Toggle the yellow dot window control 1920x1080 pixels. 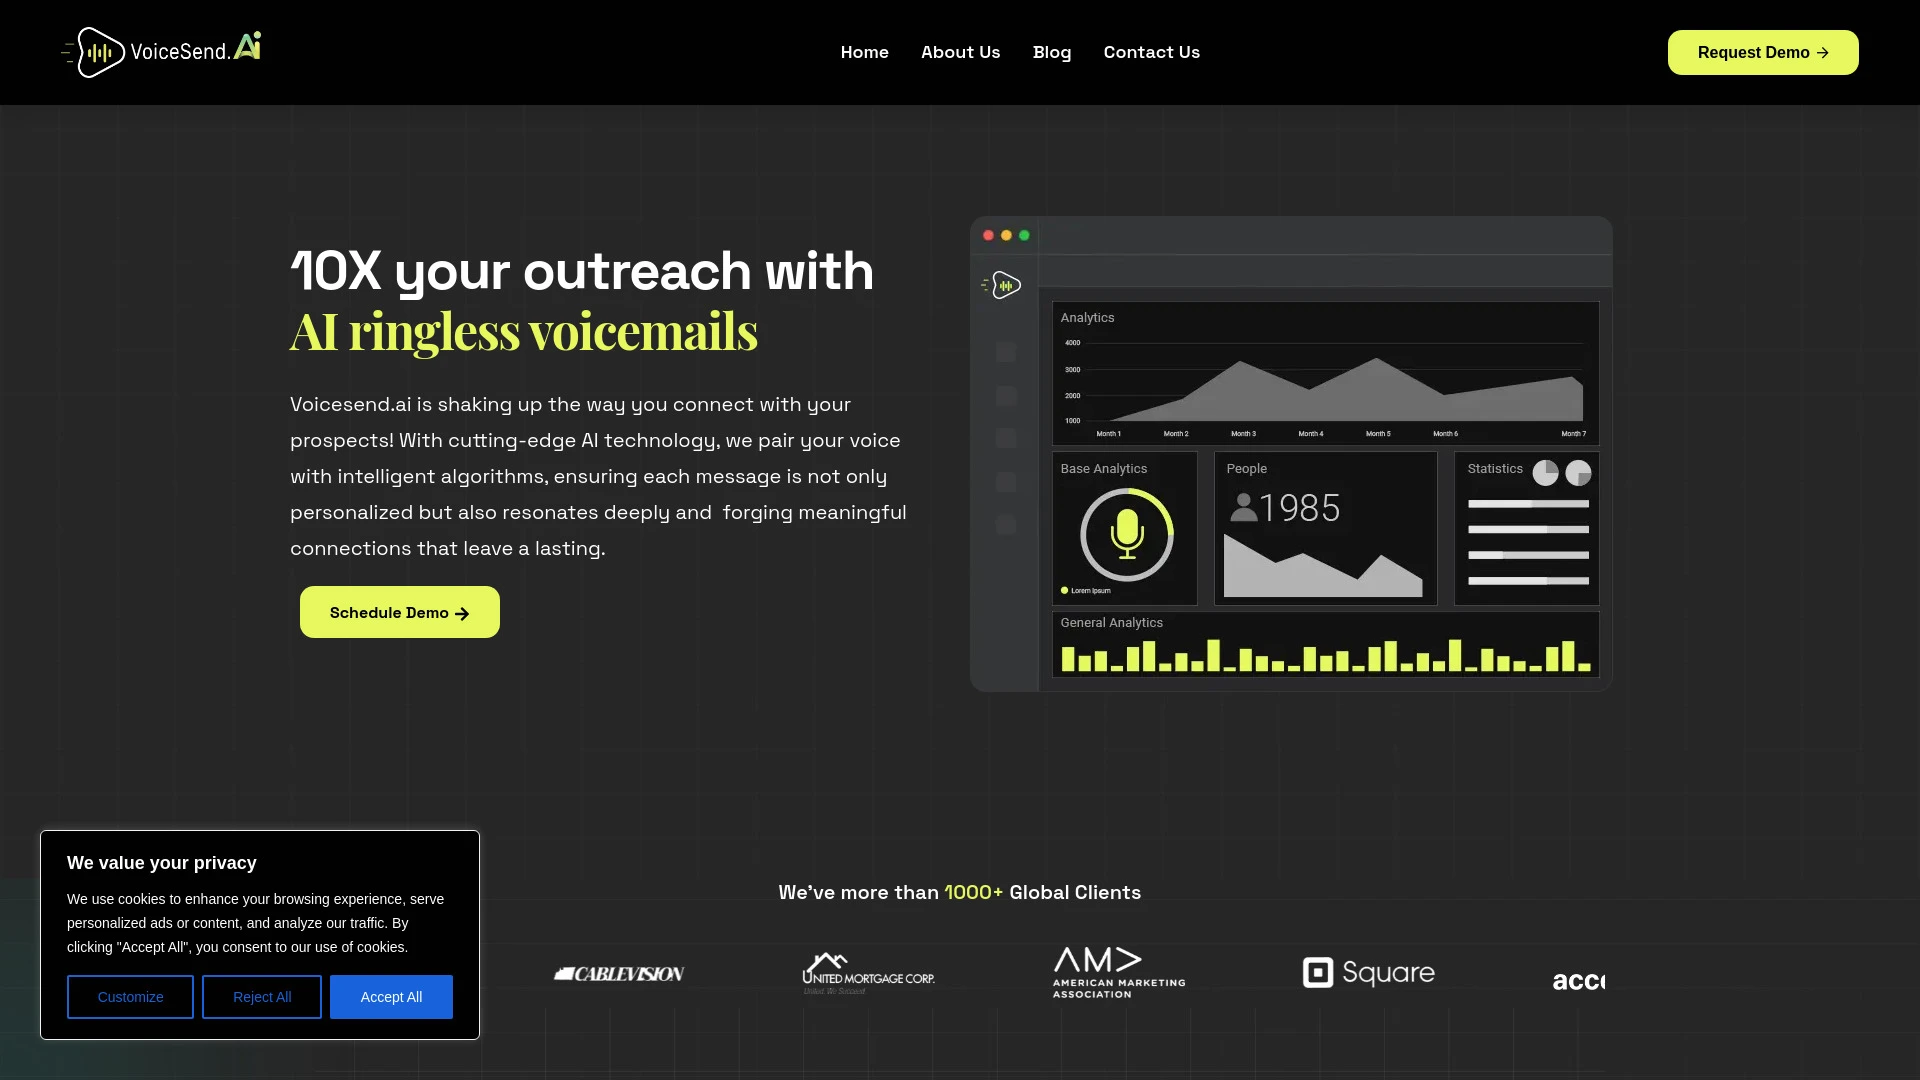point(1006,235)
